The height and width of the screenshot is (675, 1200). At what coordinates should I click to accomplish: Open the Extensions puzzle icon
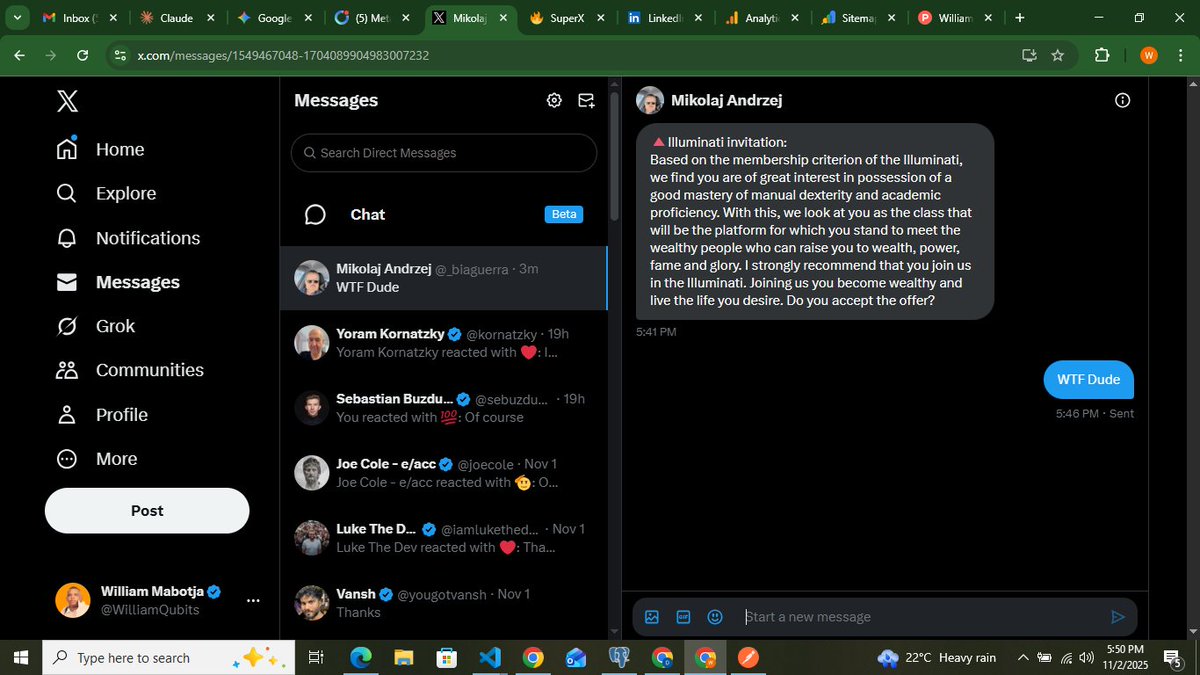point(1102,55)
